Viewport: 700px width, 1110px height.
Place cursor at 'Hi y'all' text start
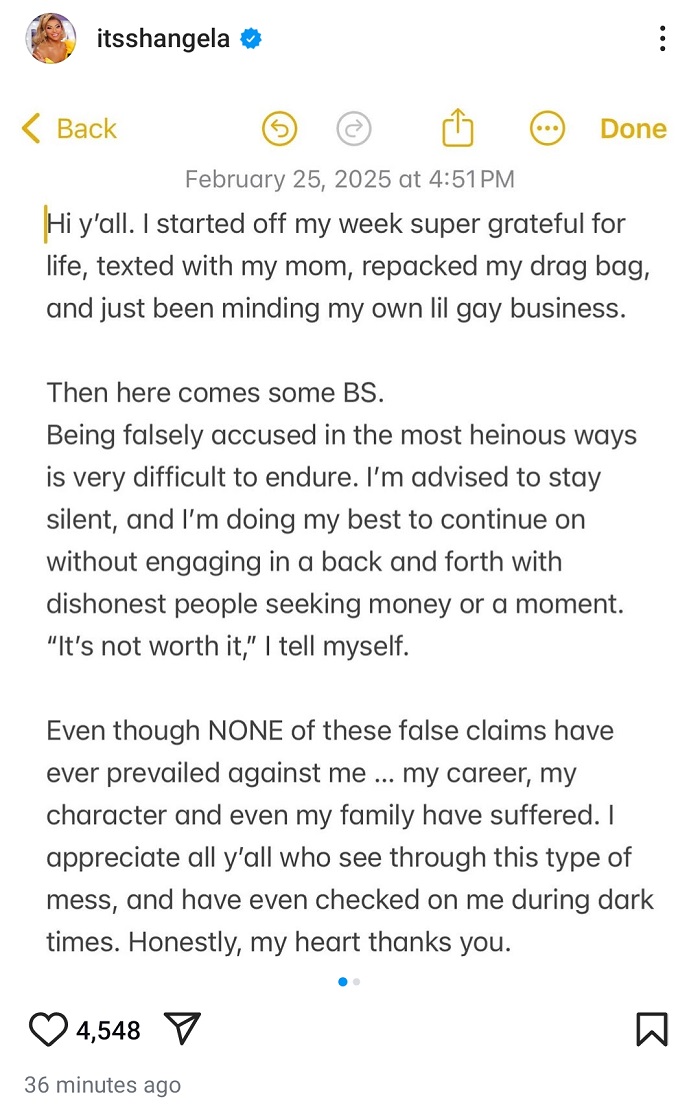(x=46, y=224)
